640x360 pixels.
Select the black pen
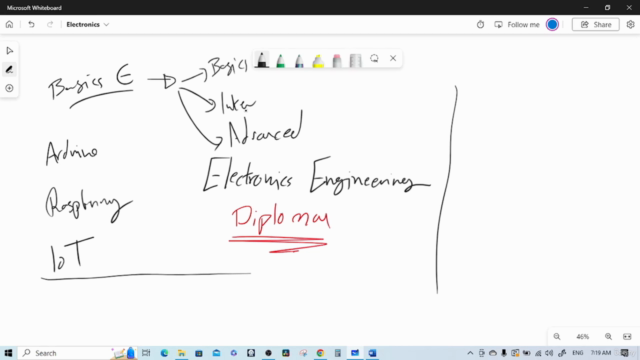point(262,60)
